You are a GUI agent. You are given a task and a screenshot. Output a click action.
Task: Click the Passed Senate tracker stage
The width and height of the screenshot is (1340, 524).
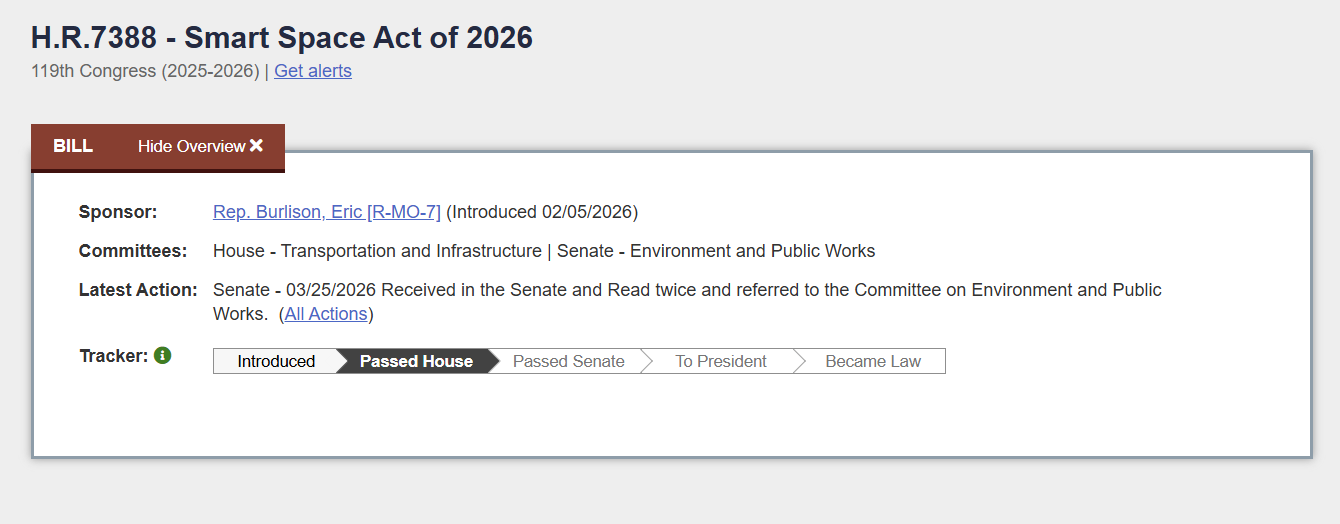click(569, 361)
